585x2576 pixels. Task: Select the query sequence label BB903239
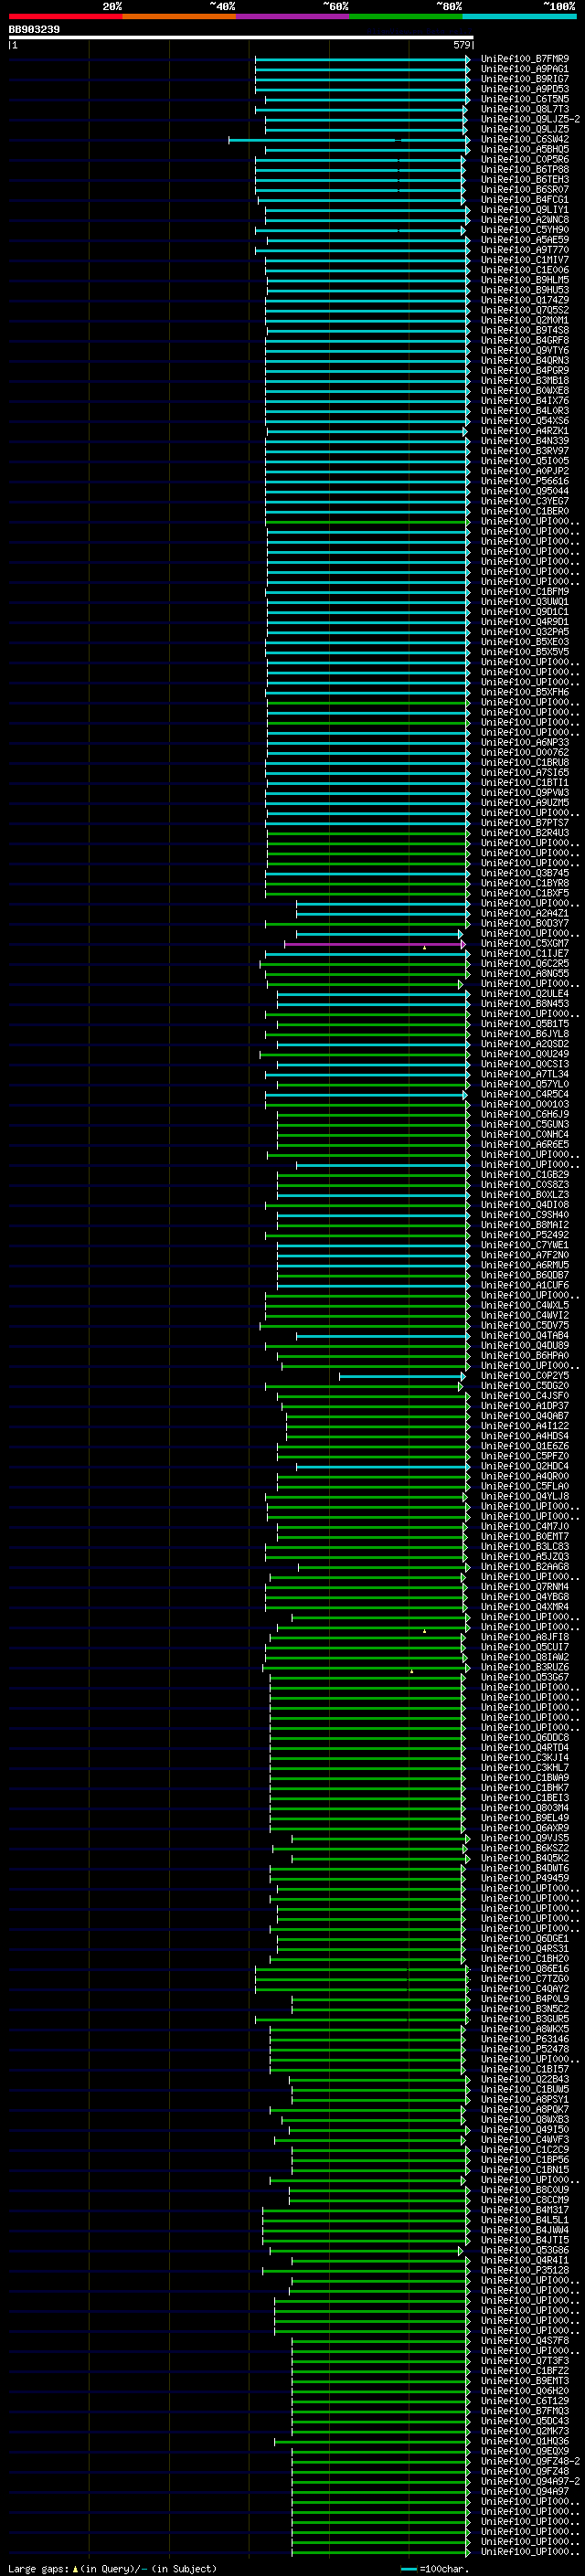pos(34,30)
